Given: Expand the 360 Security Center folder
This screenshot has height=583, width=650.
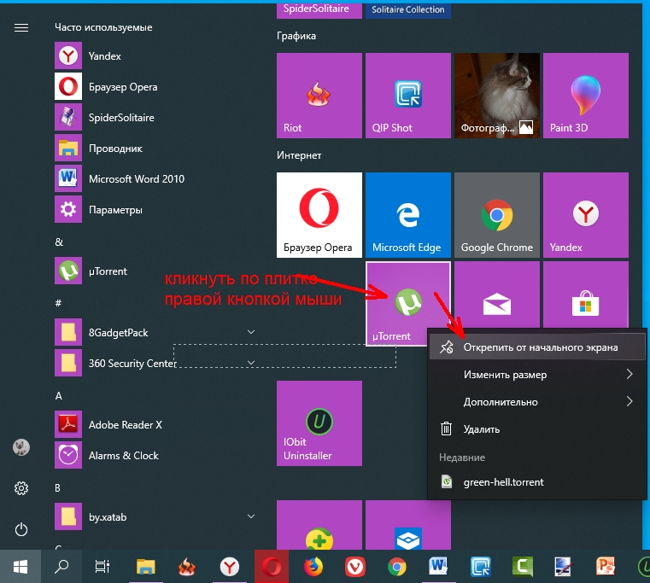Looking at the screenshot, I should 251,363.
